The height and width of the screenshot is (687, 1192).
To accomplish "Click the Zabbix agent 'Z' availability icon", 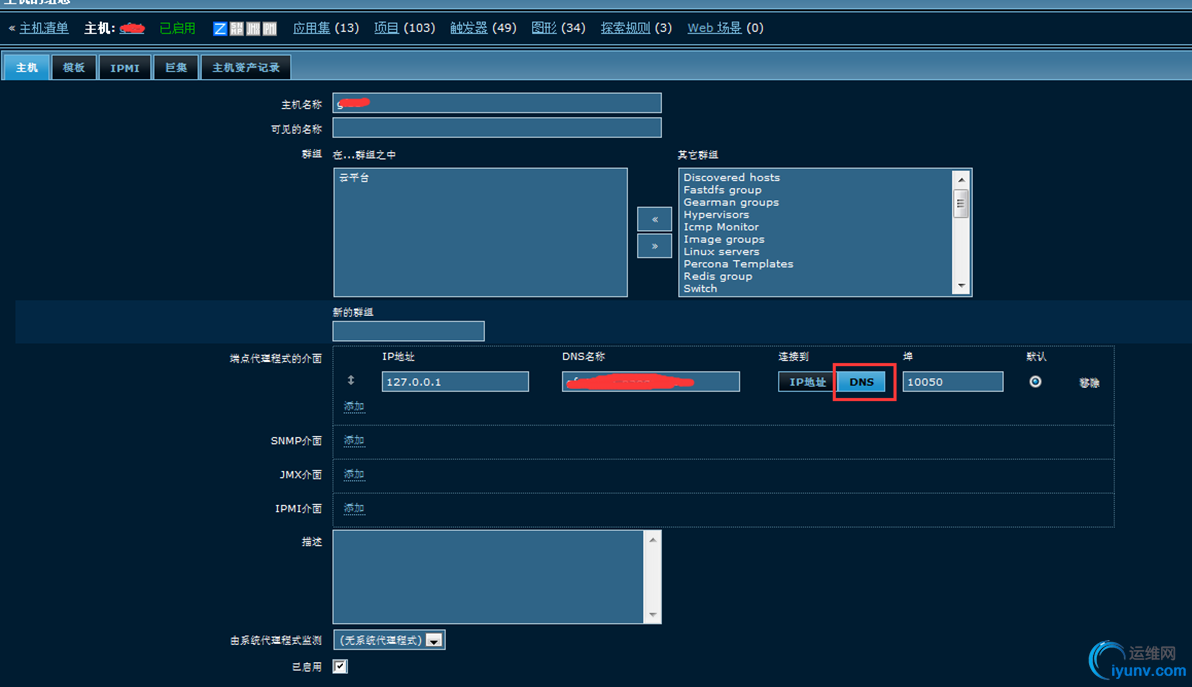I will click(220, 29).
